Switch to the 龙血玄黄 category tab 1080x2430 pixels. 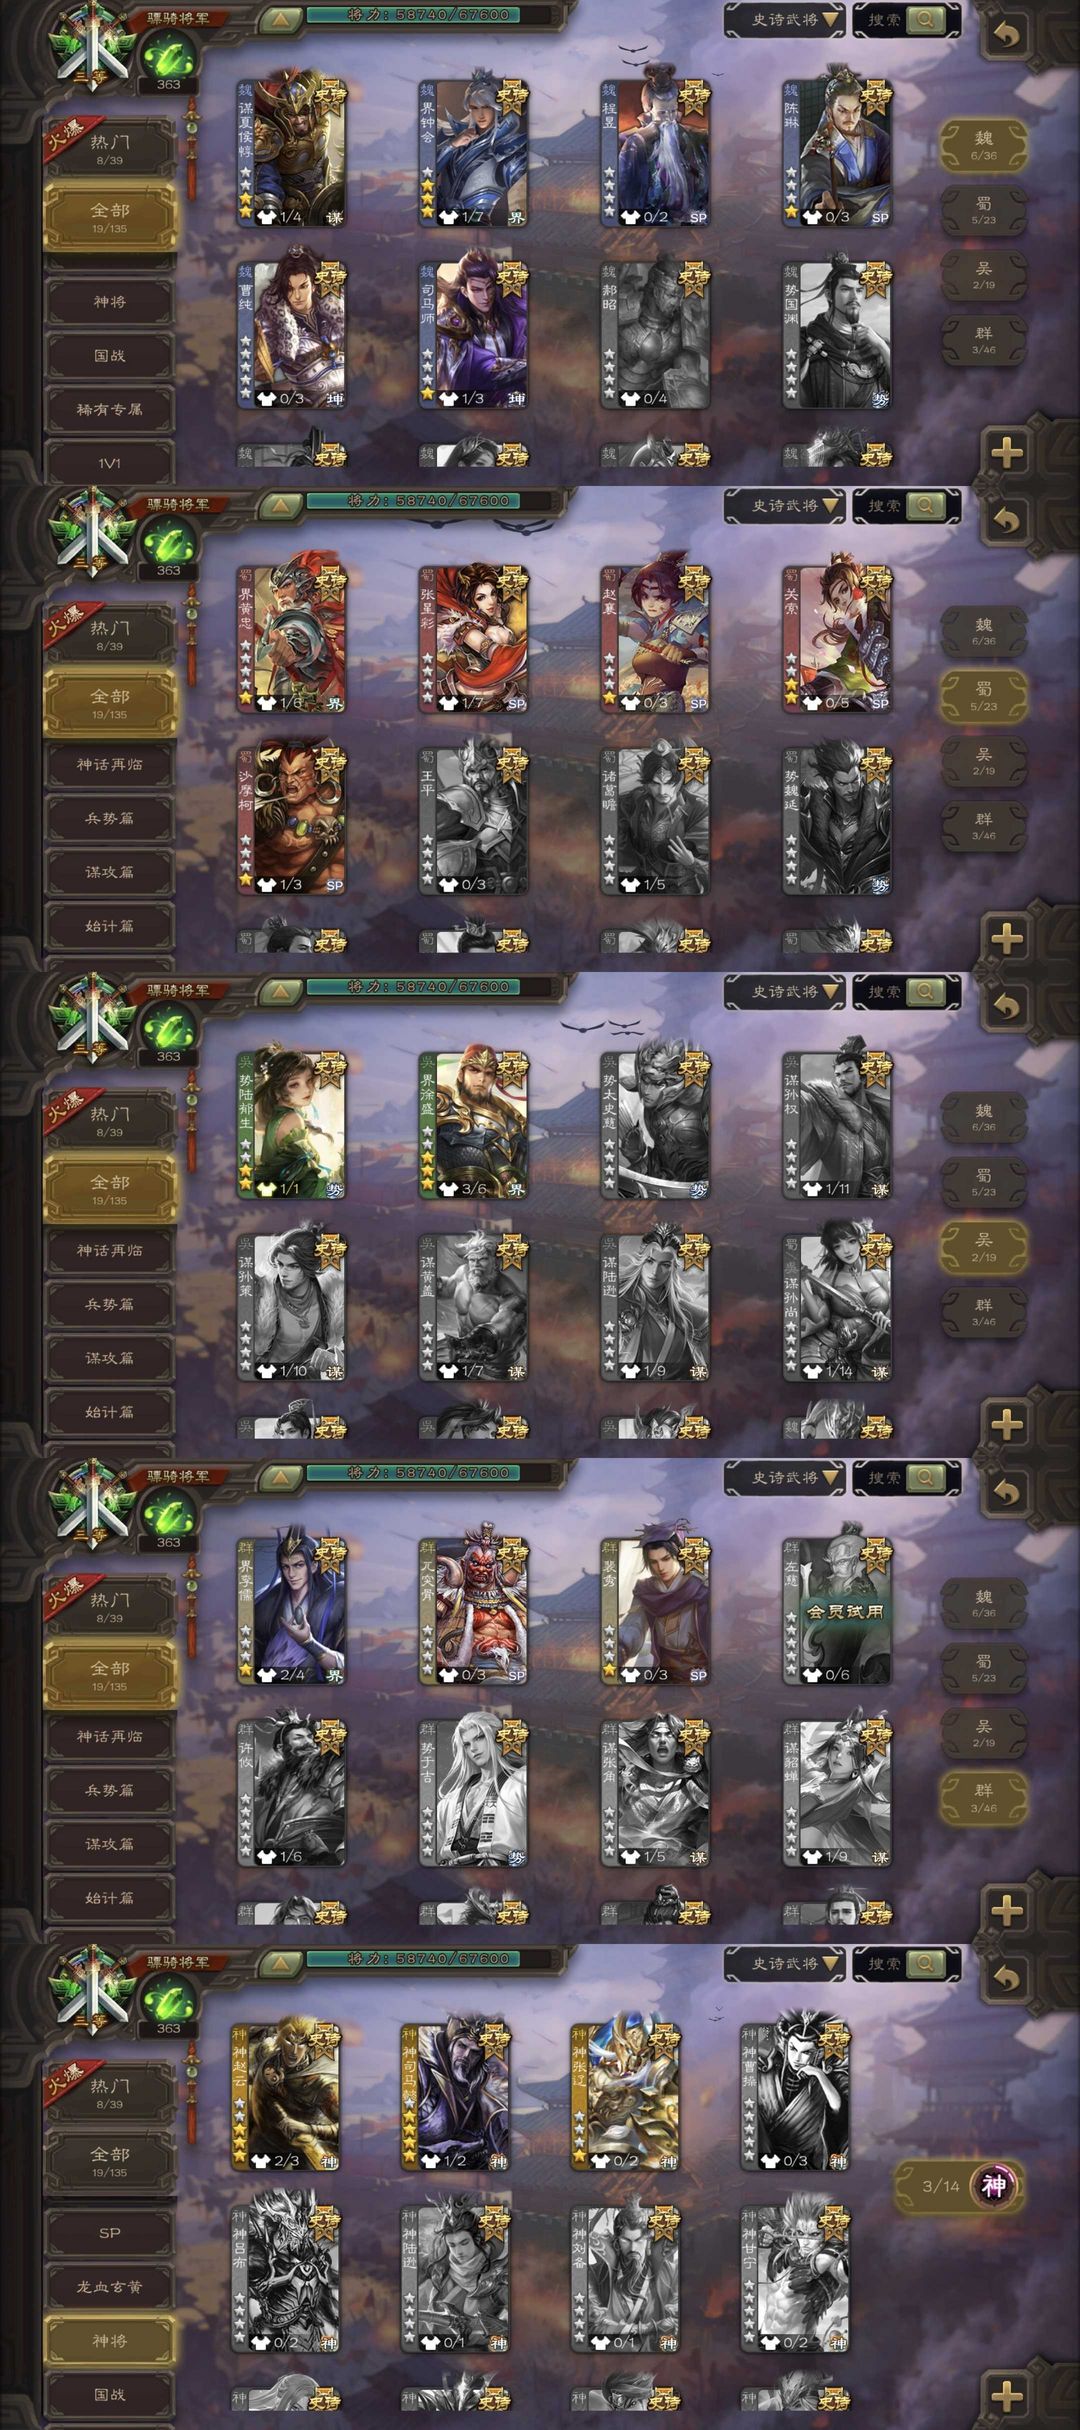pyautogui.click(x=110, y=2286)
